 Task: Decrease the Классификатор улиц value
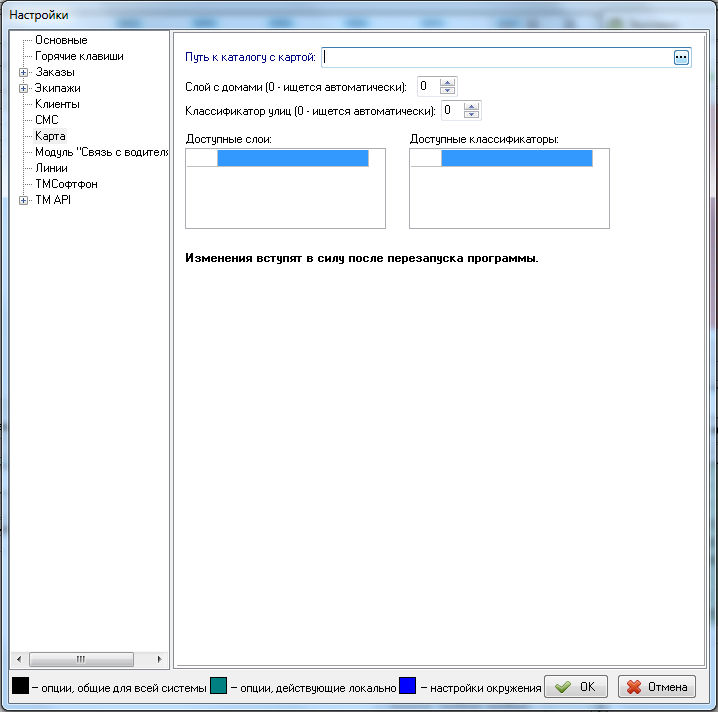pyautogui.click(x=473, y=114)
